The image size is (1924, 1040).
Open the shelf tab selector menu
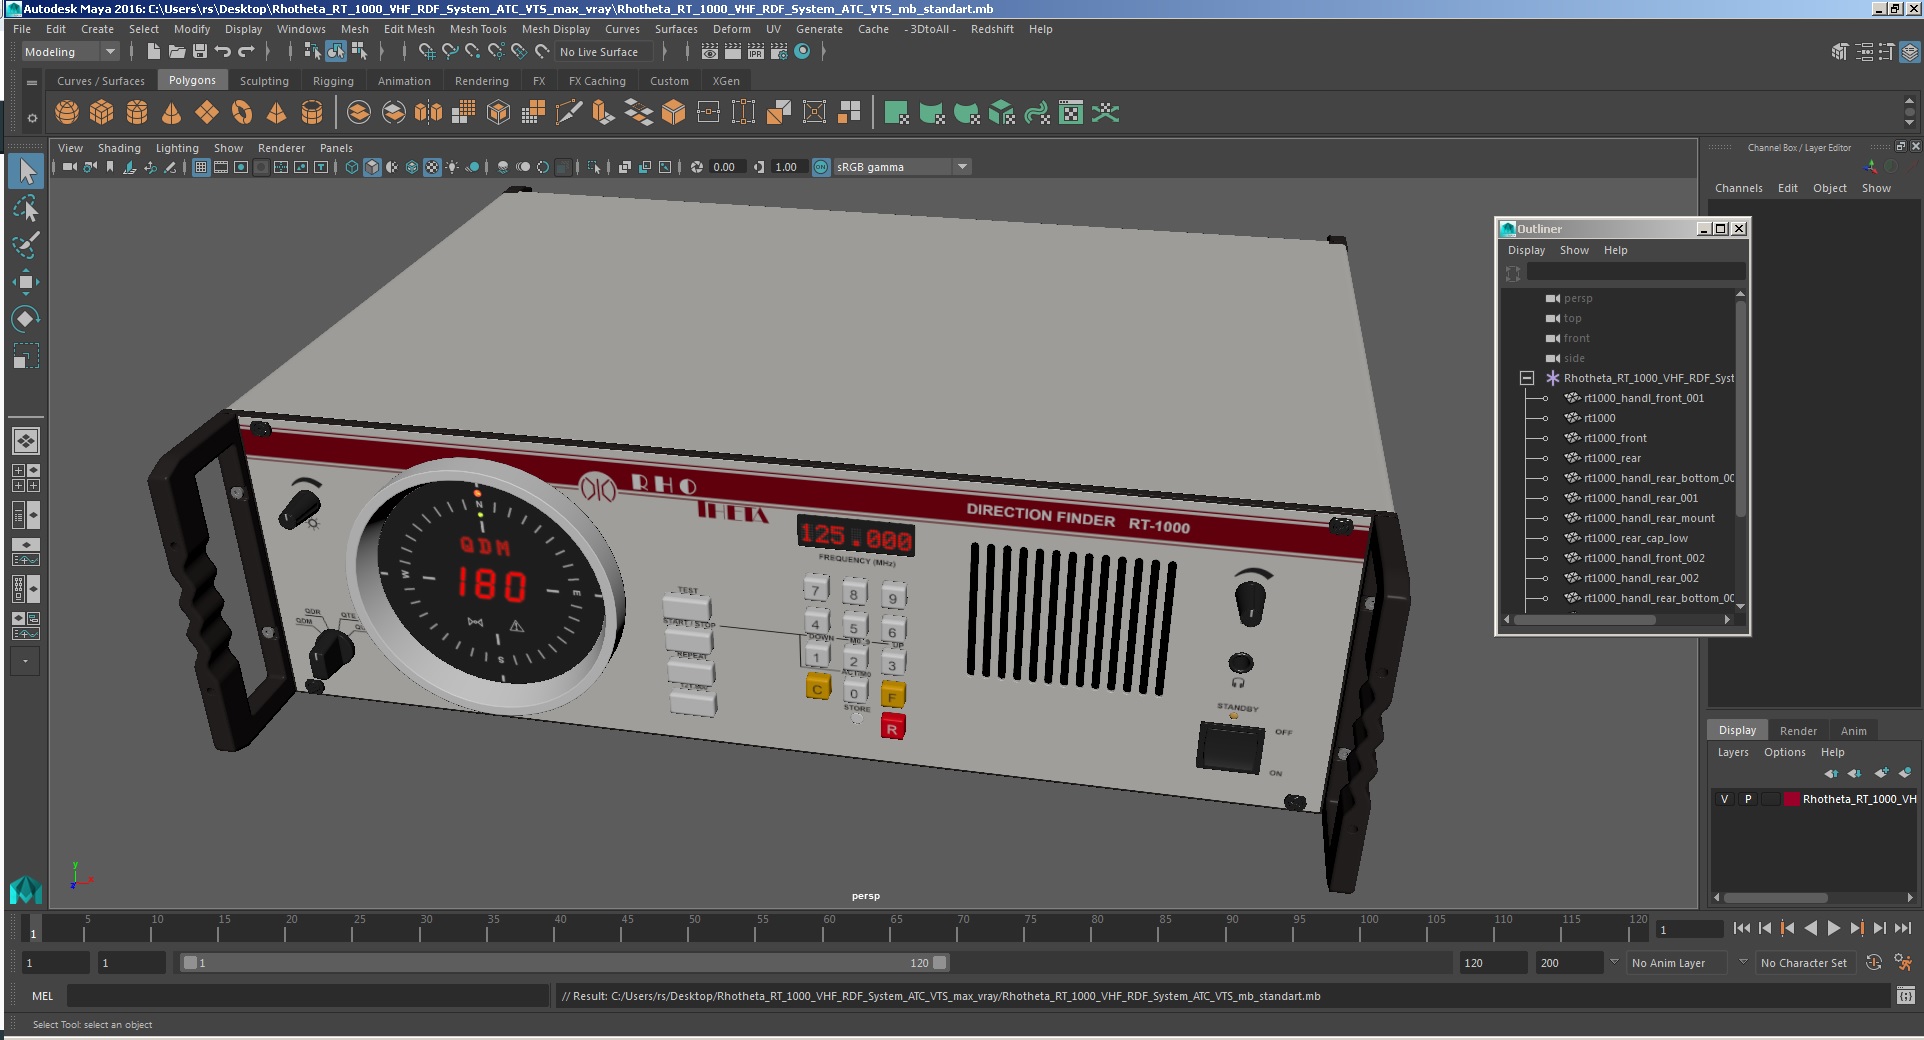coord(32,82)
